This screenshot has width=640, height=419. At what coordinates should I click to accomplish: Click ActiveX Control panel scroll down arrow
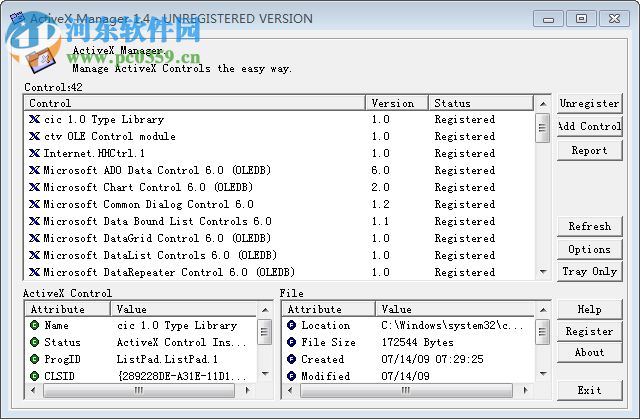[x=265, y=374]
